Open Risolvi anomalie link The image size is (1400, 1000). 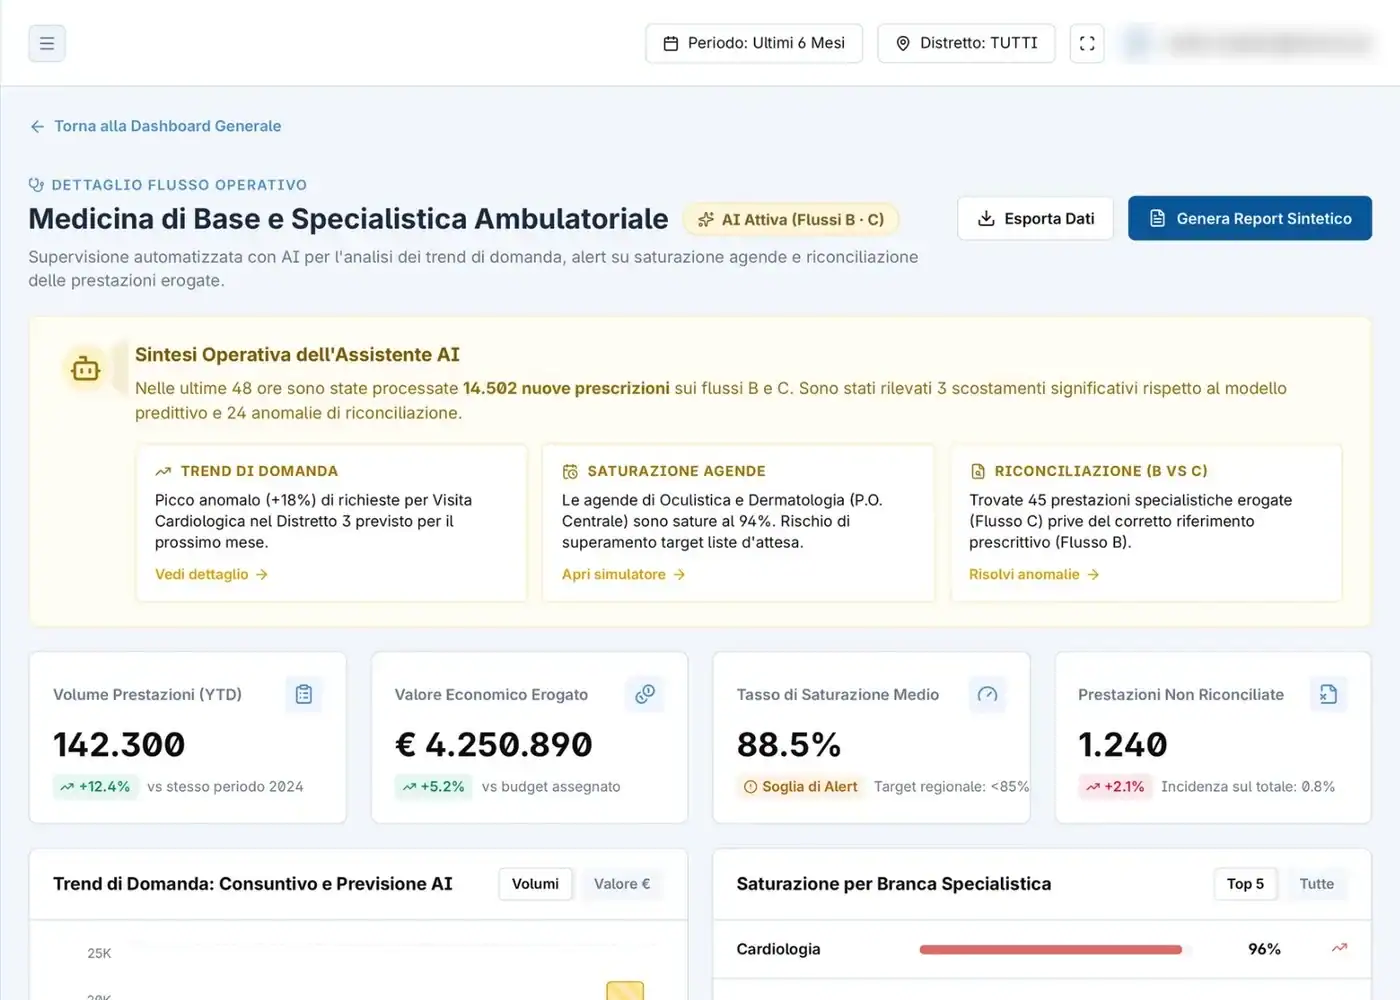click(1034, 574)
